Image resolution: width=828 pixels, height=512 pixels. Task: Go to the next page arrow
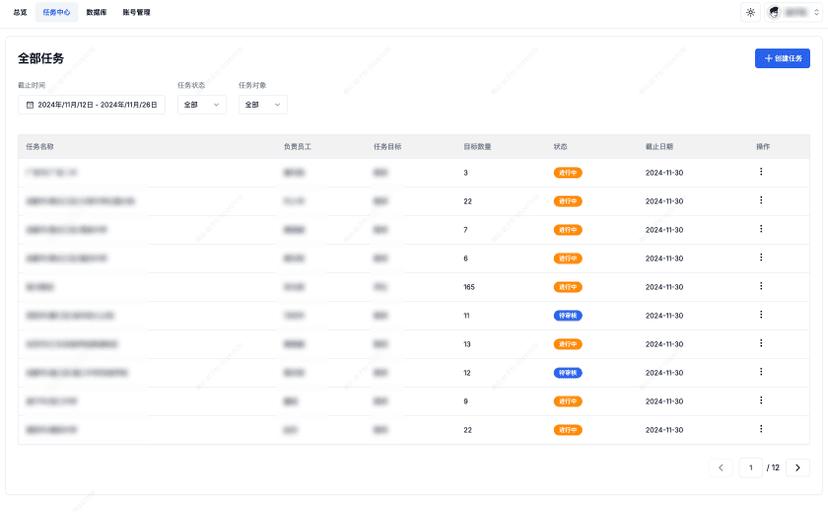point(797,467)
